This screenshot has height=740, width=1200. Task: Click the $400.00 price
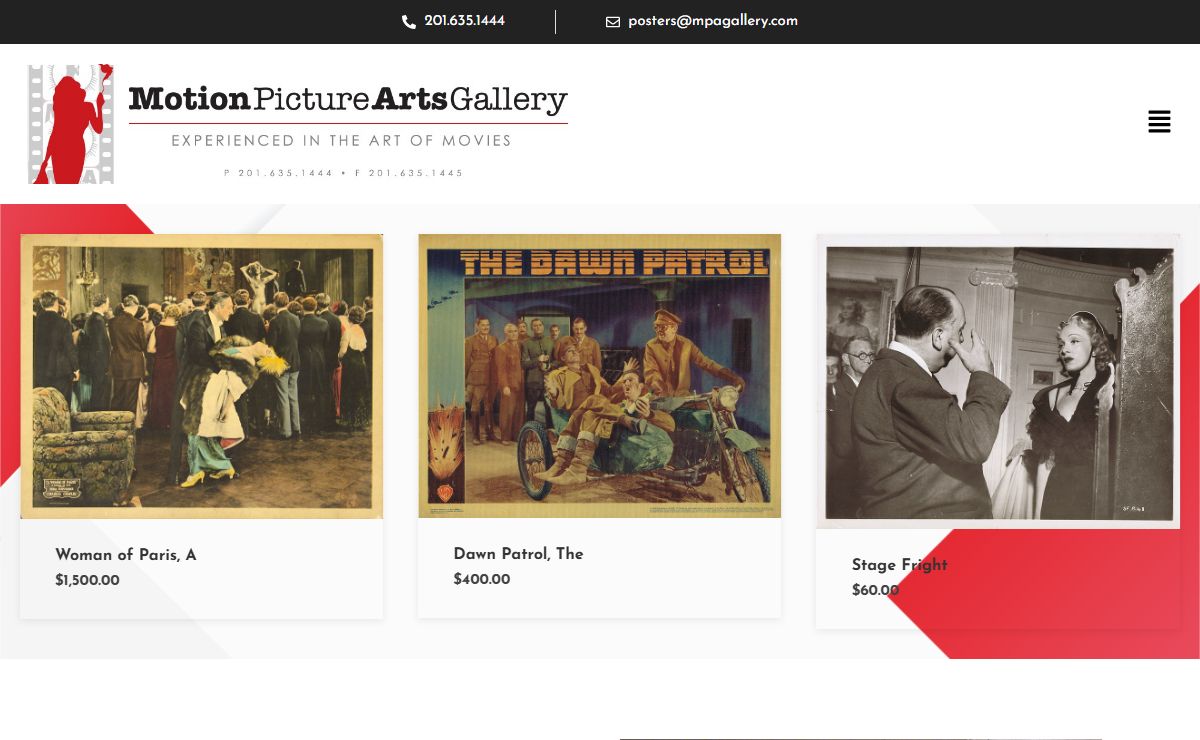[482, 580]
